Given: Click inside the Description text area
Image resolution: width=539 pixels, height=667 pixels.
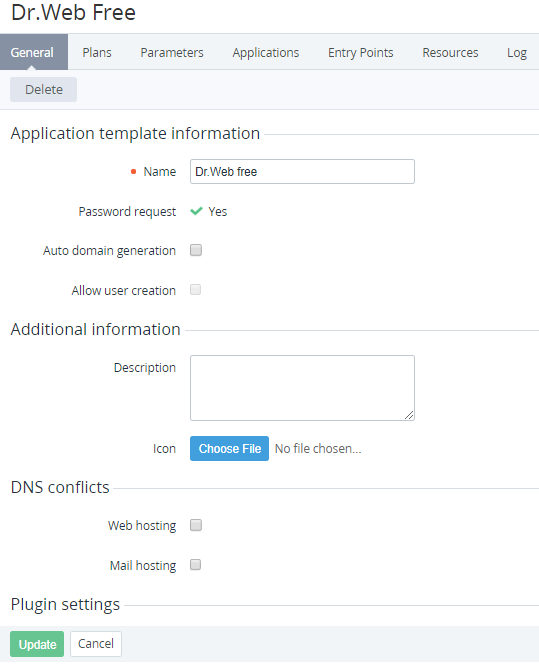Looking at the screenshot, I should (302, 388).
